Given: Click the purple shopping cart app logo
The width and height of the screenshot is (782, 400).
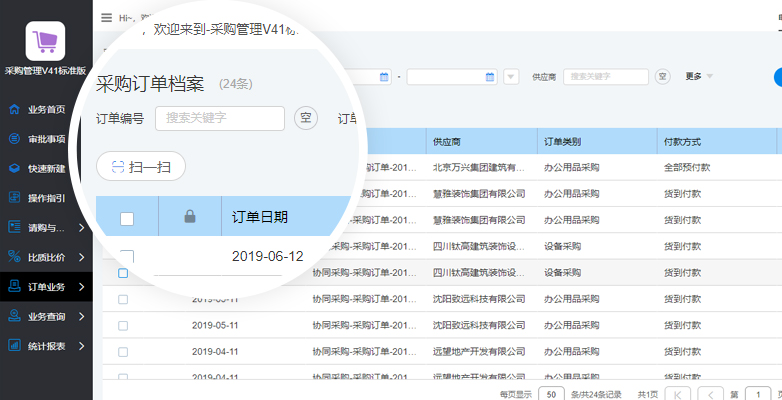Looking at the screenshot, I should coord(45,41).
